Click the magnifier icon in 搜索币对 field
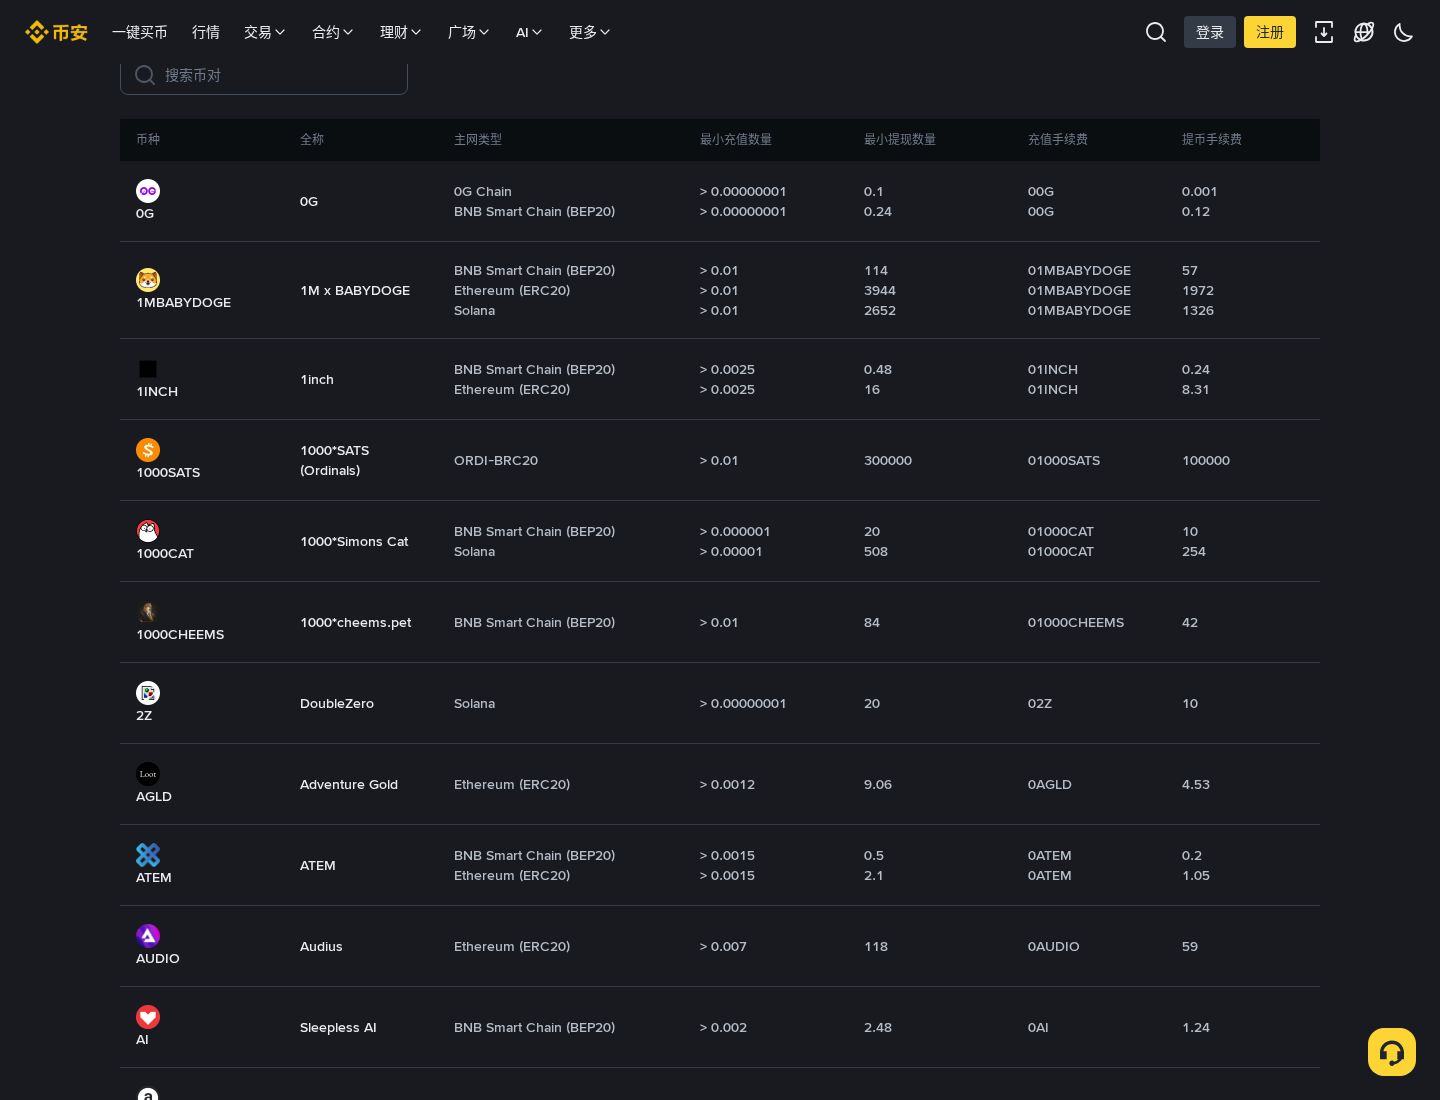 pos(145,75)
